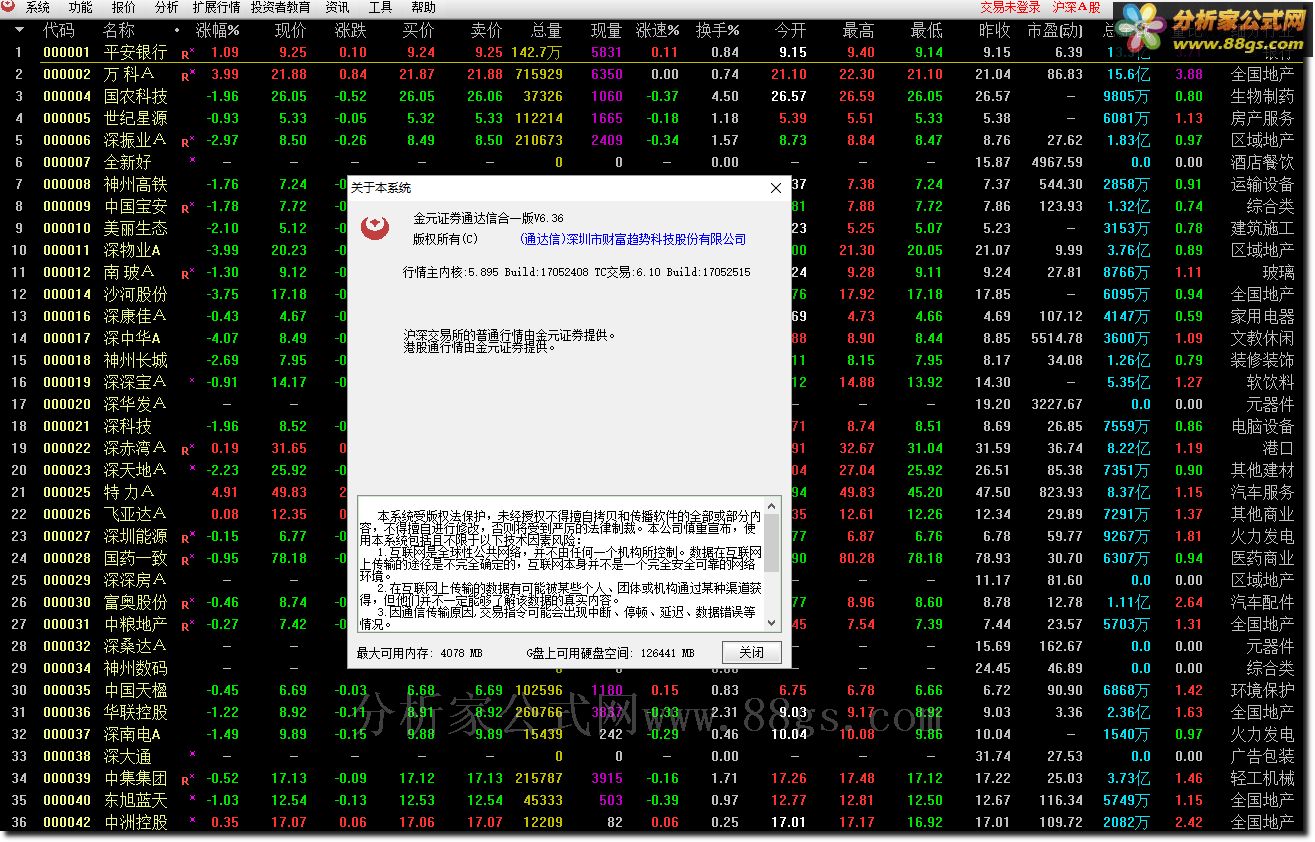This screenshot has width=1315, height=842.
Task: Select the 东旭蓝天 stock name
Action: (x=136, y=800)
